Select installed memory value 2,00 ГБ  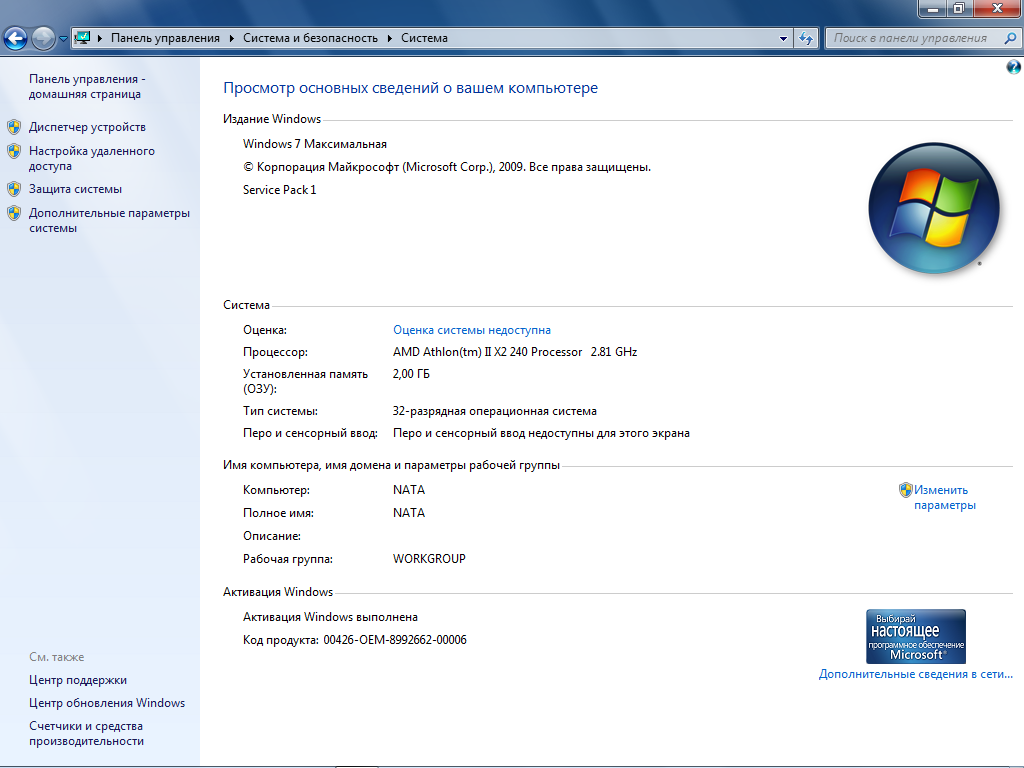[411, 374]
